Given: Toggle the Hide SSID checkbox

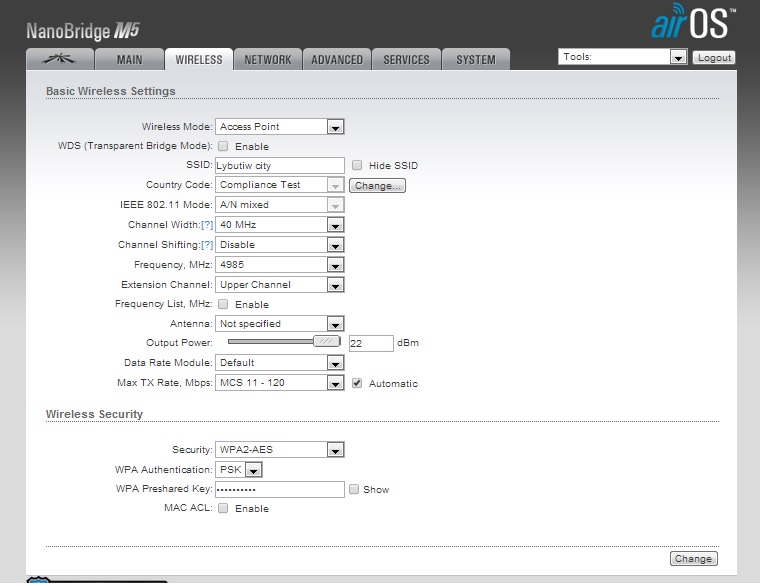Looking at the screenshot, I should pyautogui.click(x=357, y=165).
